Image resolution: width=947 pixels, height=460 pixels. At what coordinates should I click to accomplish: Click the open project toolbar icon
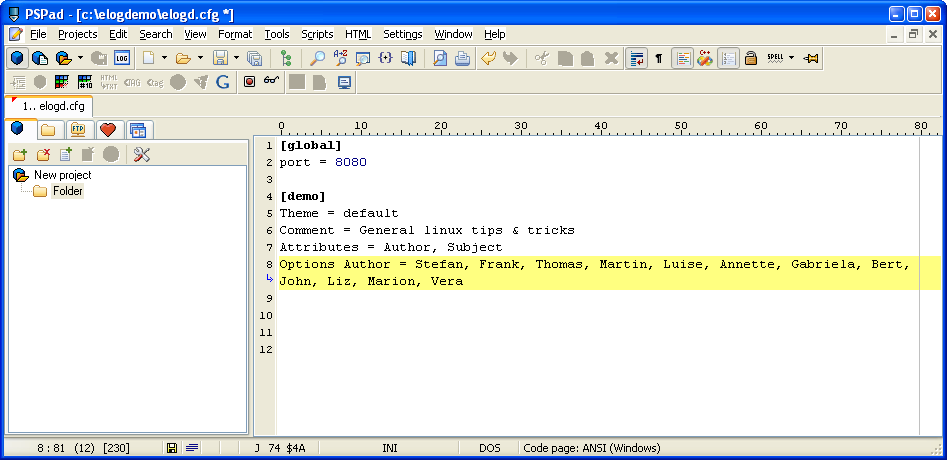pos(63,59)
